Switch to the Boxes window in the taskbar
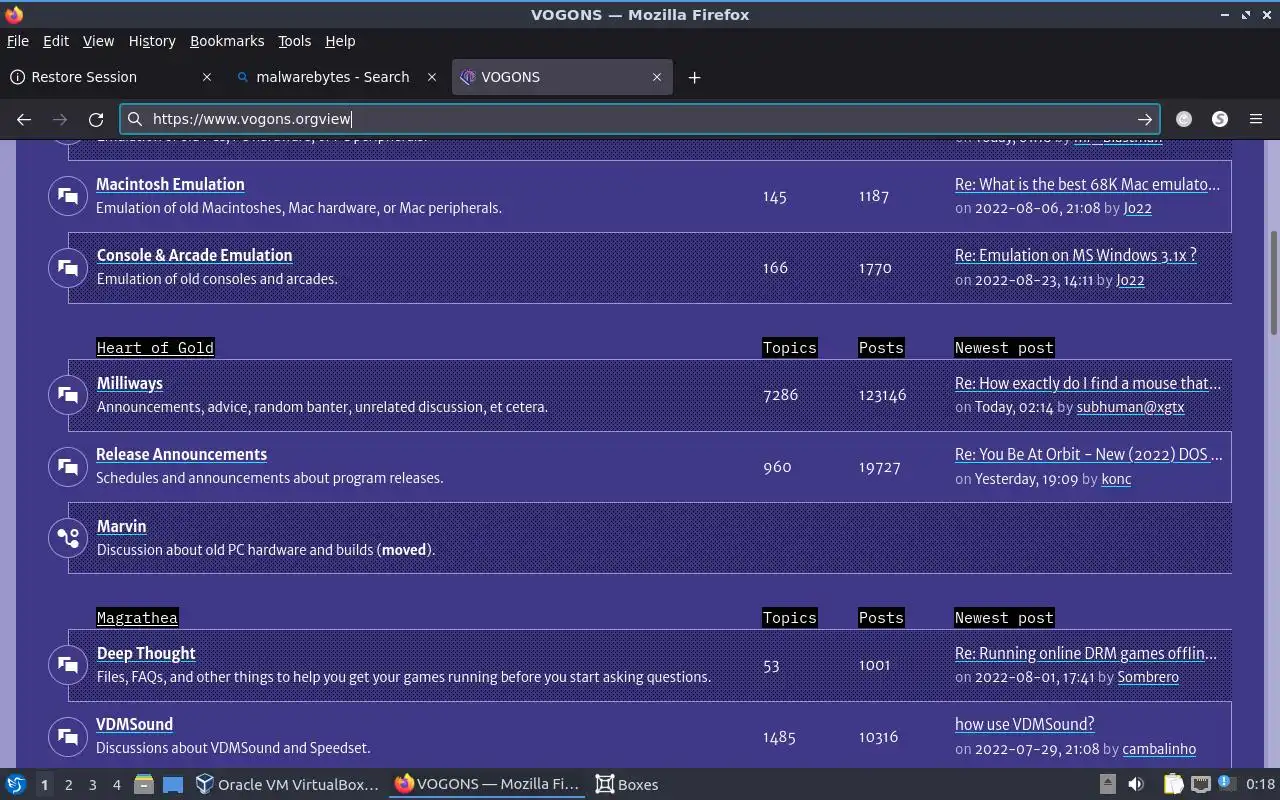 (x=627, y=784)
